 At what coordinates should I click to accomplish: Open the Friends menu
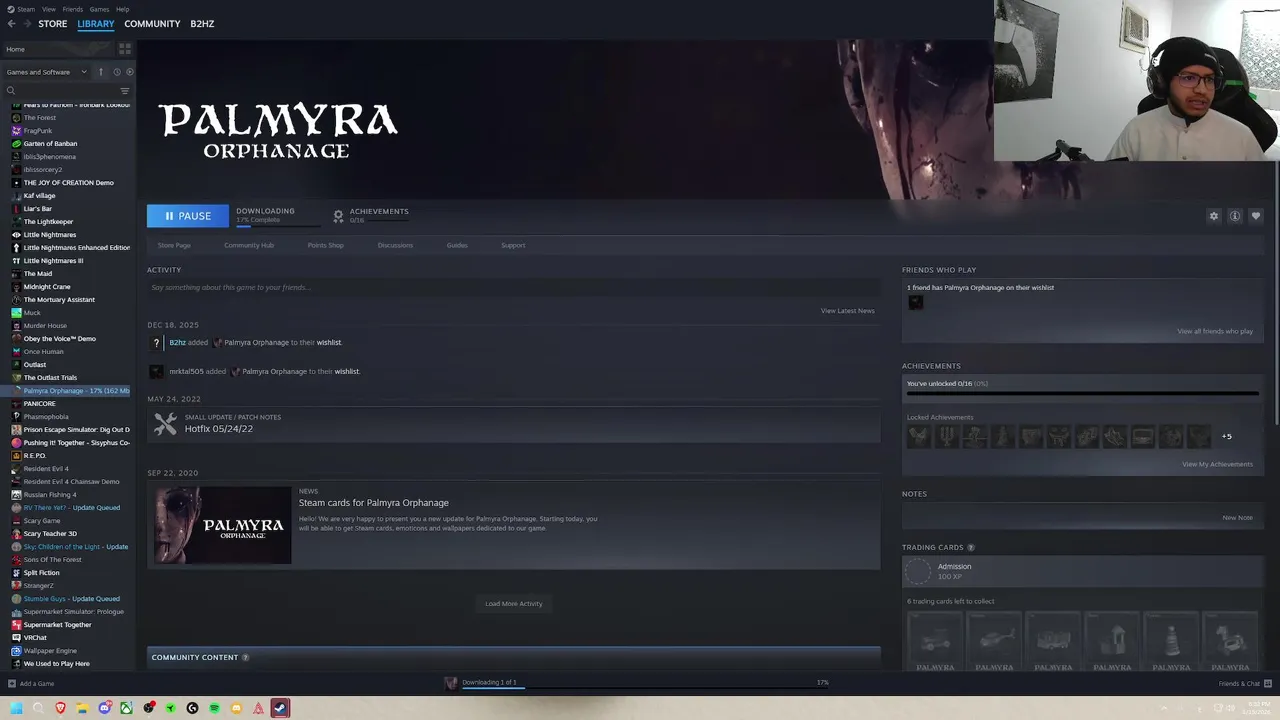[73, 9]
